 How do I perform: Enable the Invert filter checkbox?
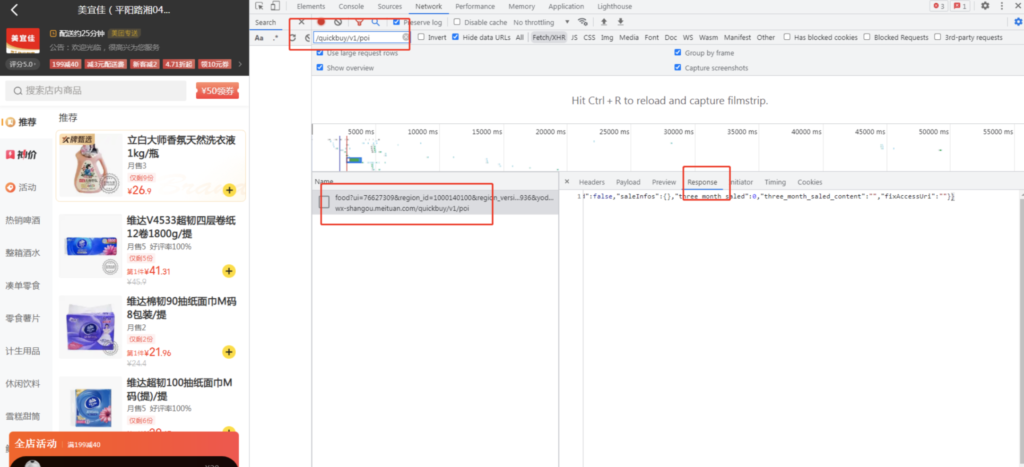421,37
